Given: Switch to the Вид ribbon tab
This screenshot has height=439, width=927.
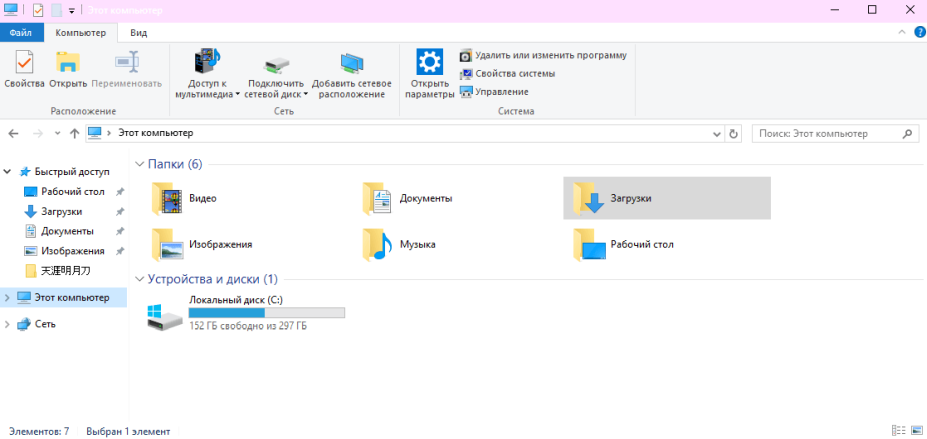Looking at the screenshot, I should point(138,33).
